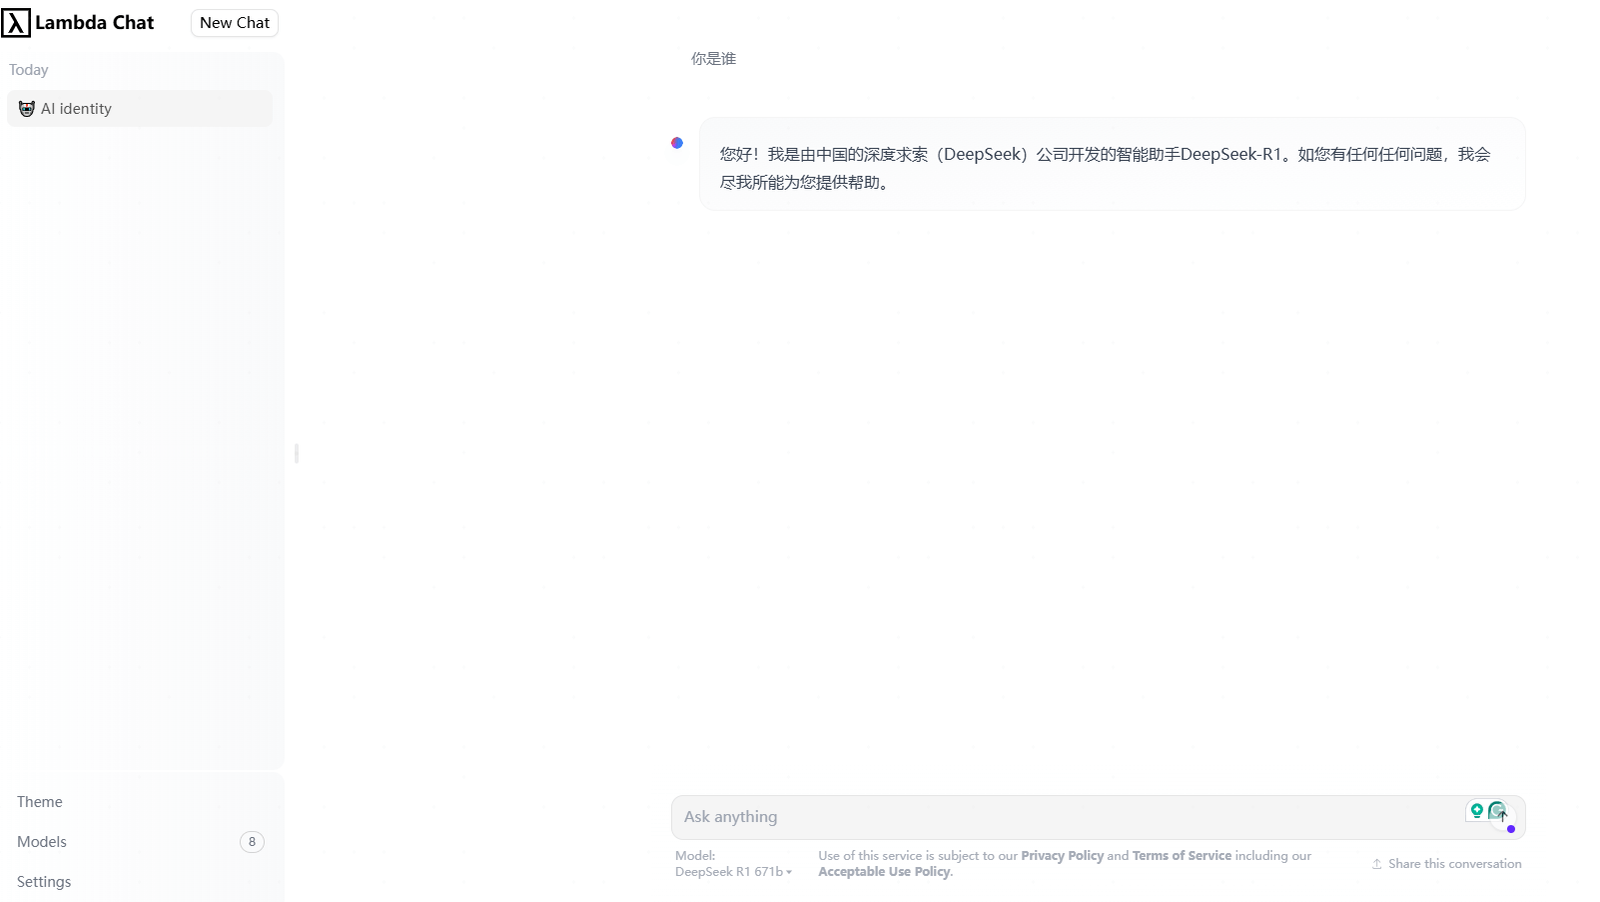Viewport: 1600px width, 902px height.
Task: Expand the DeepSeek R1 671b model dropdown
Action: point(733,872)
